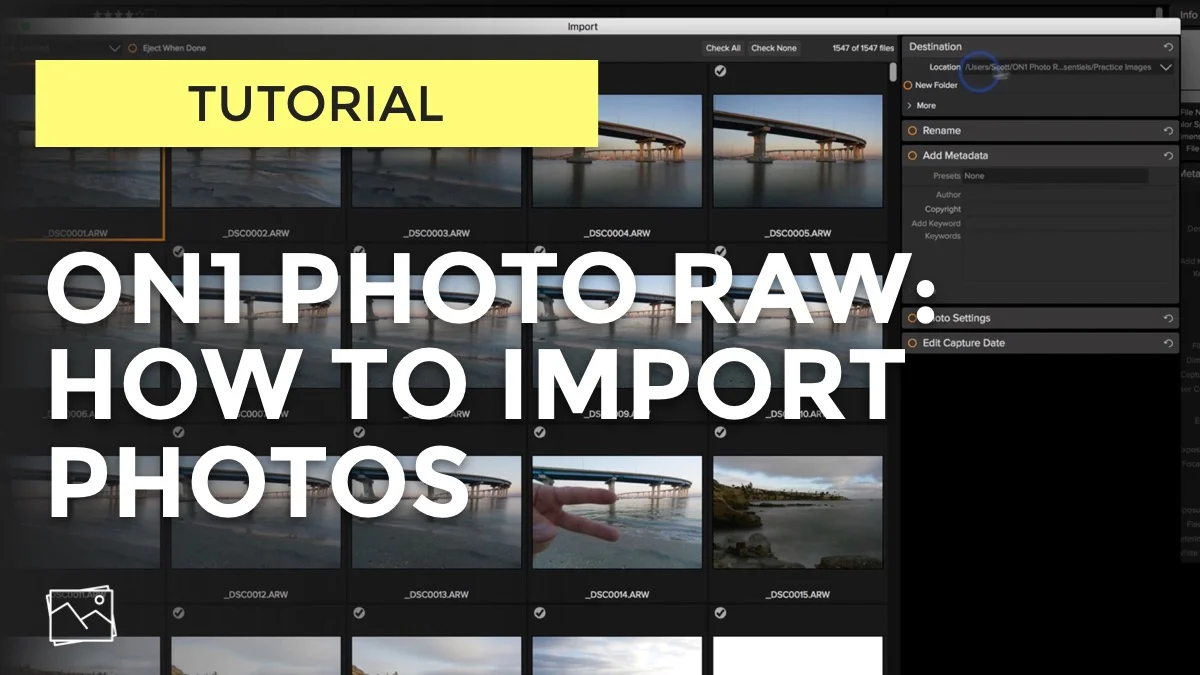Screen dimensions: 1200x675
Task: Reset the Add Metadata panel
Action: coord(1167,155)
